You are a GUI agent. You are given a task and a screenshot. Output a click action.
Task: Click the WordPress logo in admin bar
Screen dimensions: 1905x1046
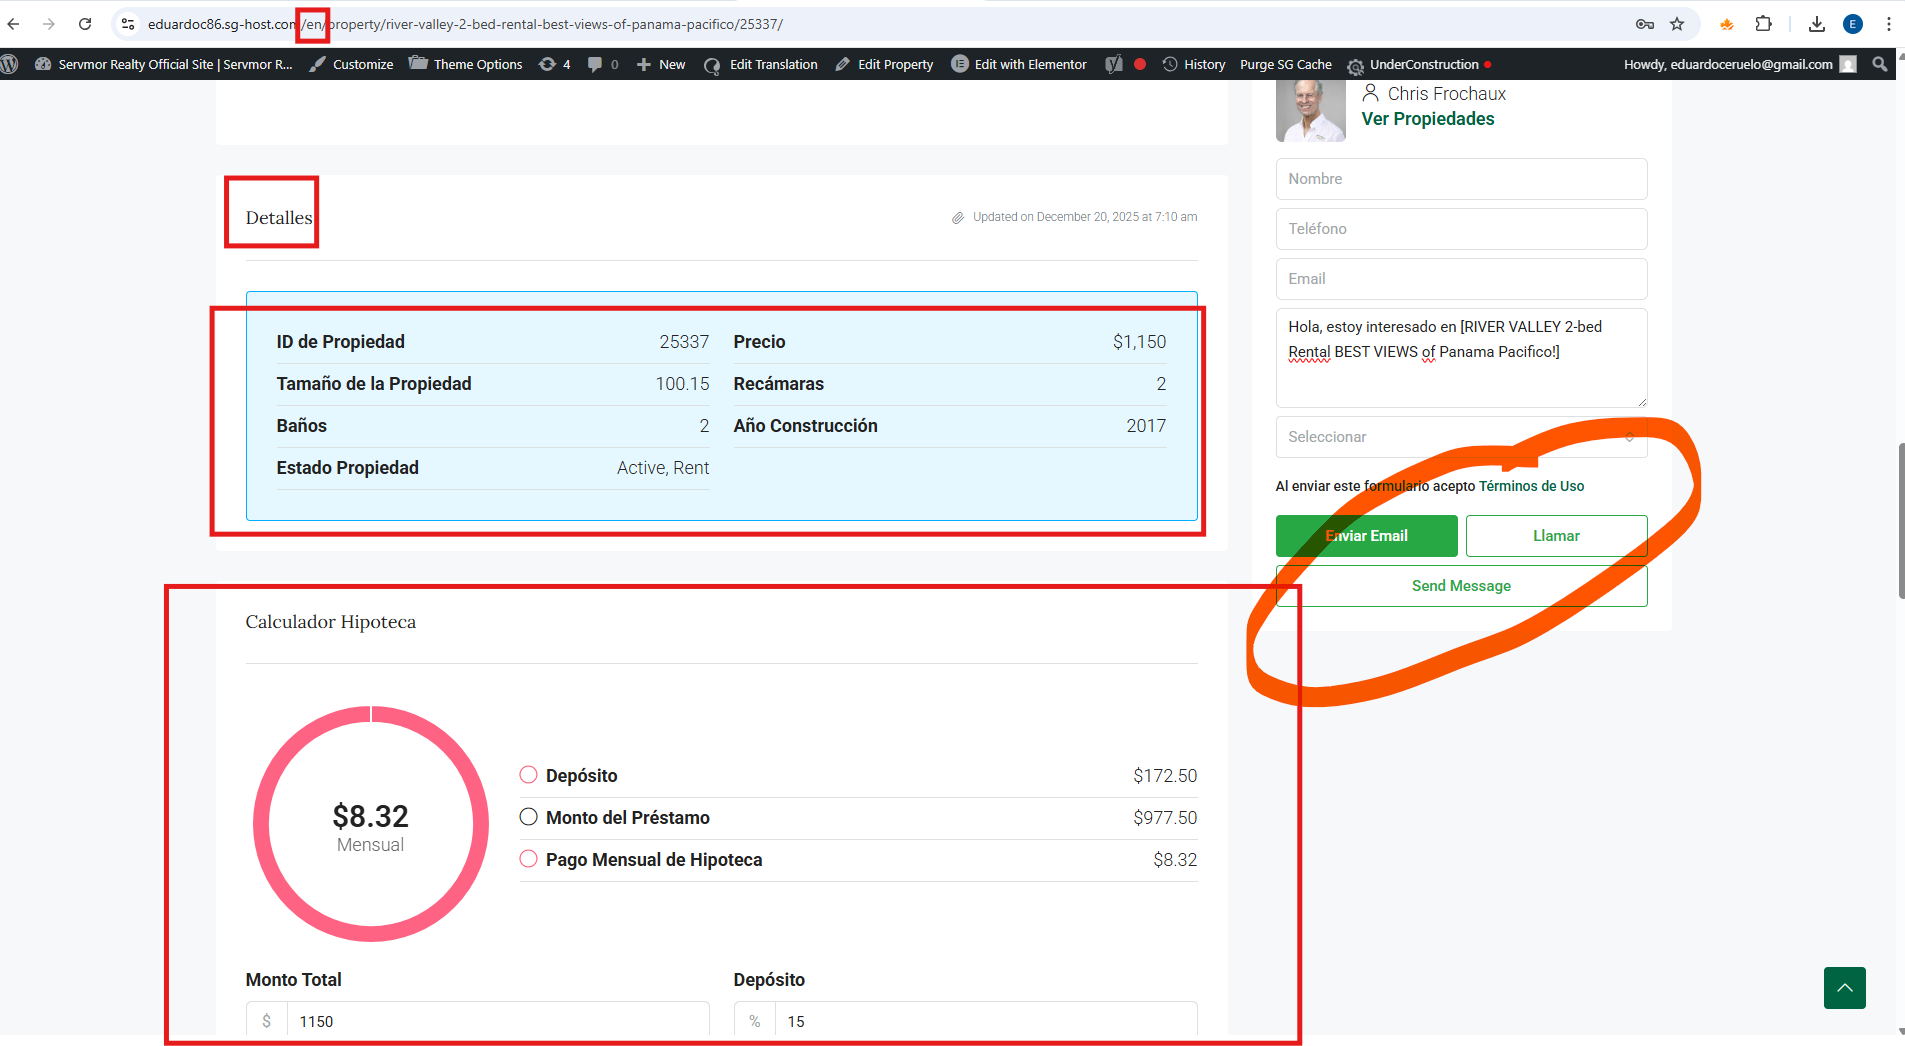click(10, 64)
